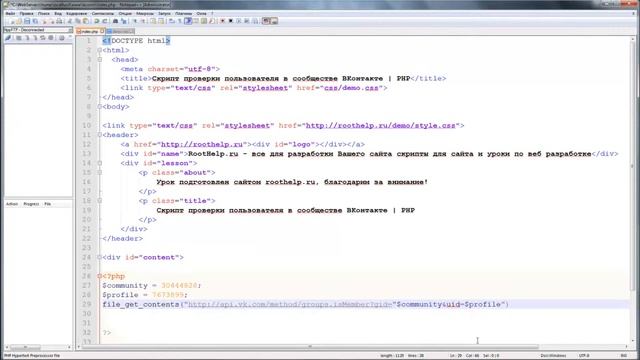Undo the last edit via toolbar

pos(97,21)
